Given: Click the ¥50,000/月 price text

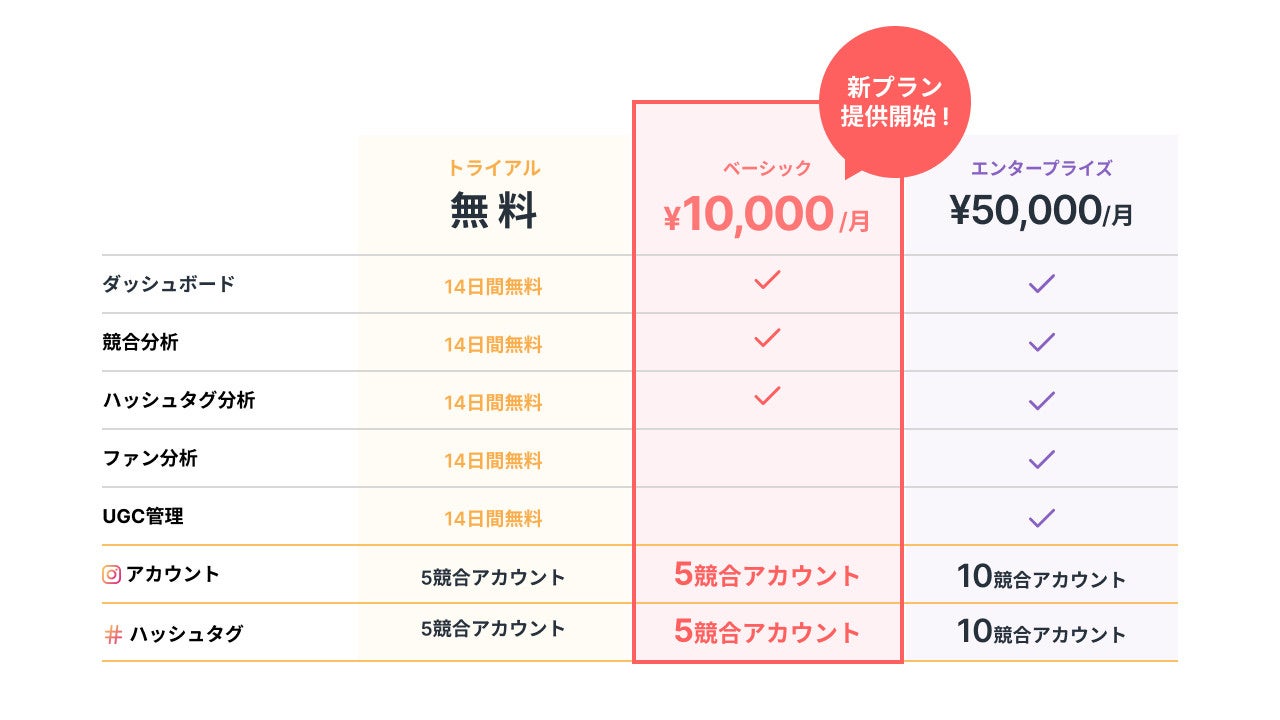Looking at the screenshot, I should click(x=1041, y=211).
